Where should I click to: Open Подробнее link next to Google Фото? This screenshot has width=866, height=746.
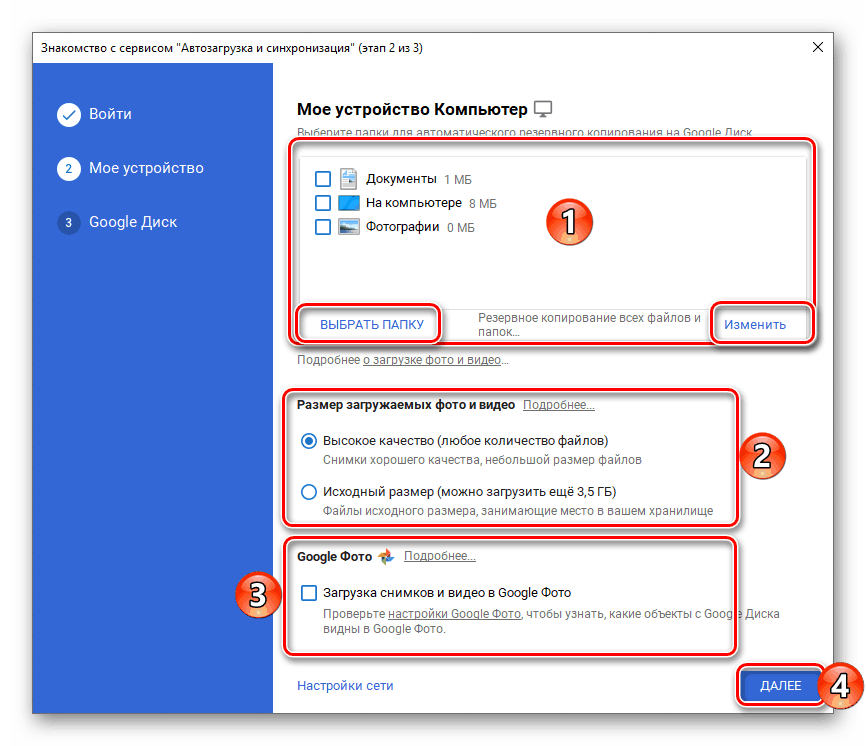440,556
